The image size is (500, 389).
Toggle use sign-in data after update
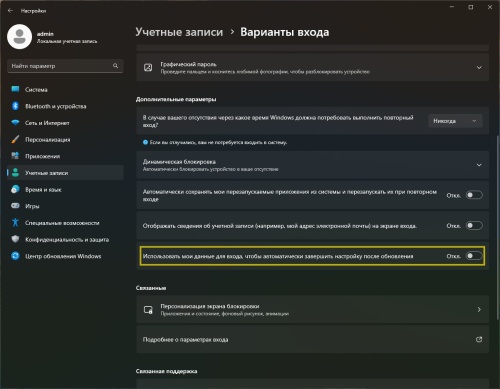click(474, 256)
